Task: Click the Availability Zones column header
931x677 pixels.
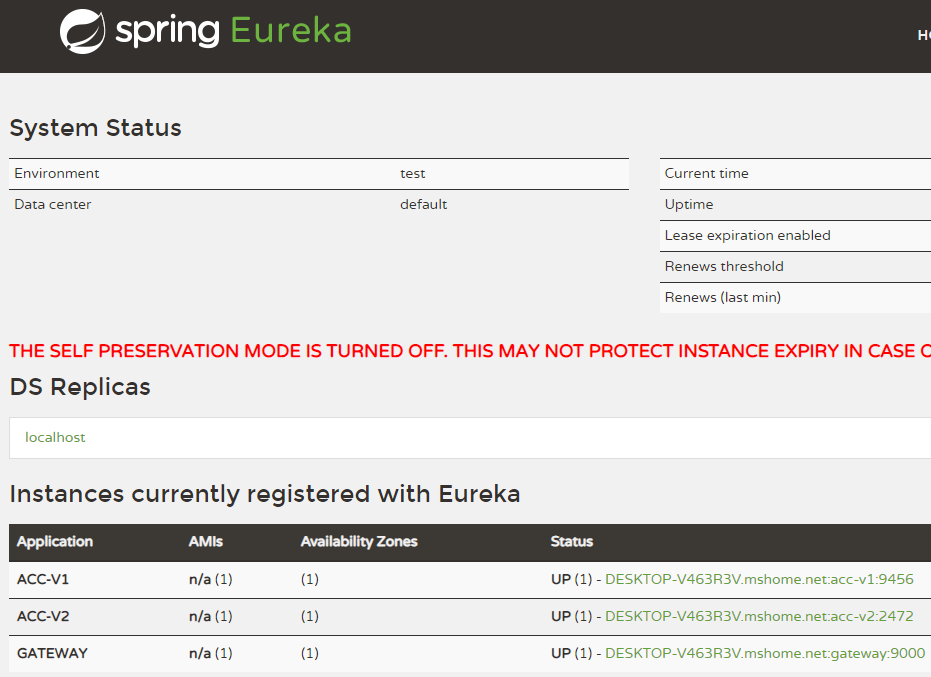Action: [359, 541]
